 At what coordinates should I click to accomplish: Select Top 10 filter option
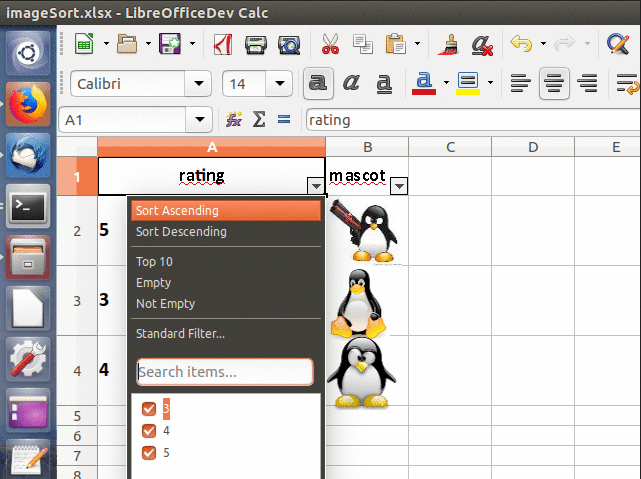pos(154,262)
